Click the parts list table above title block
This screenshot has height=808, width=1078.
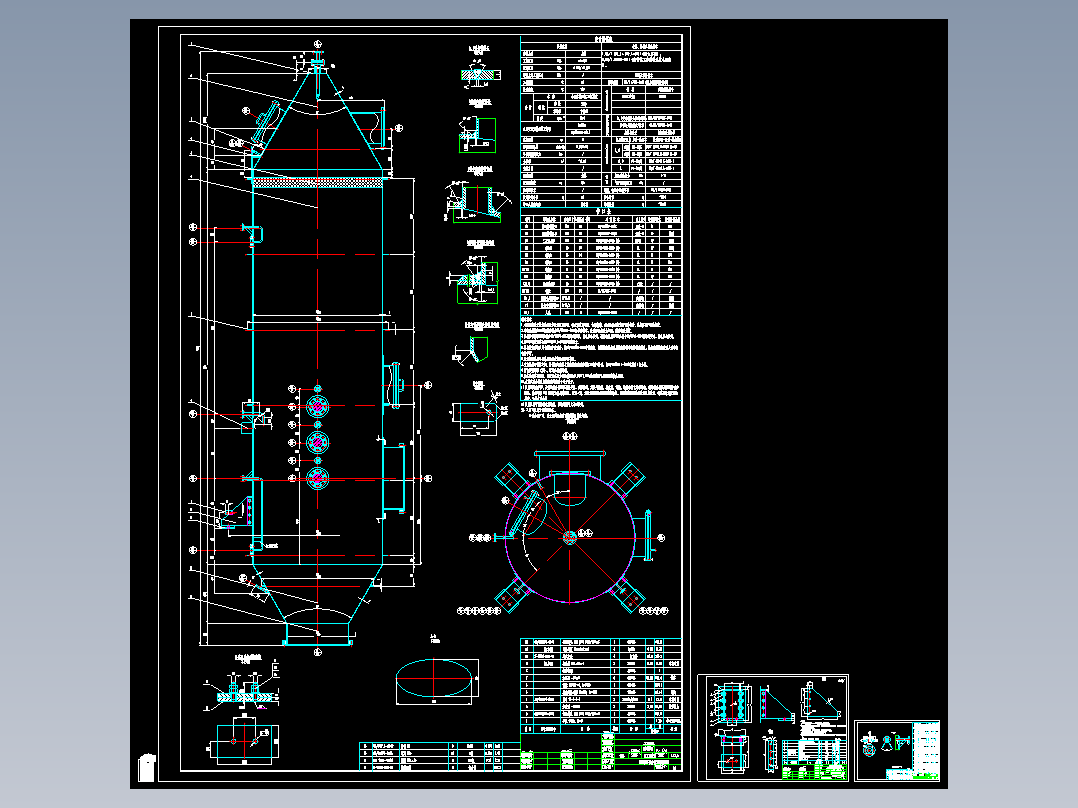point(601,685)
